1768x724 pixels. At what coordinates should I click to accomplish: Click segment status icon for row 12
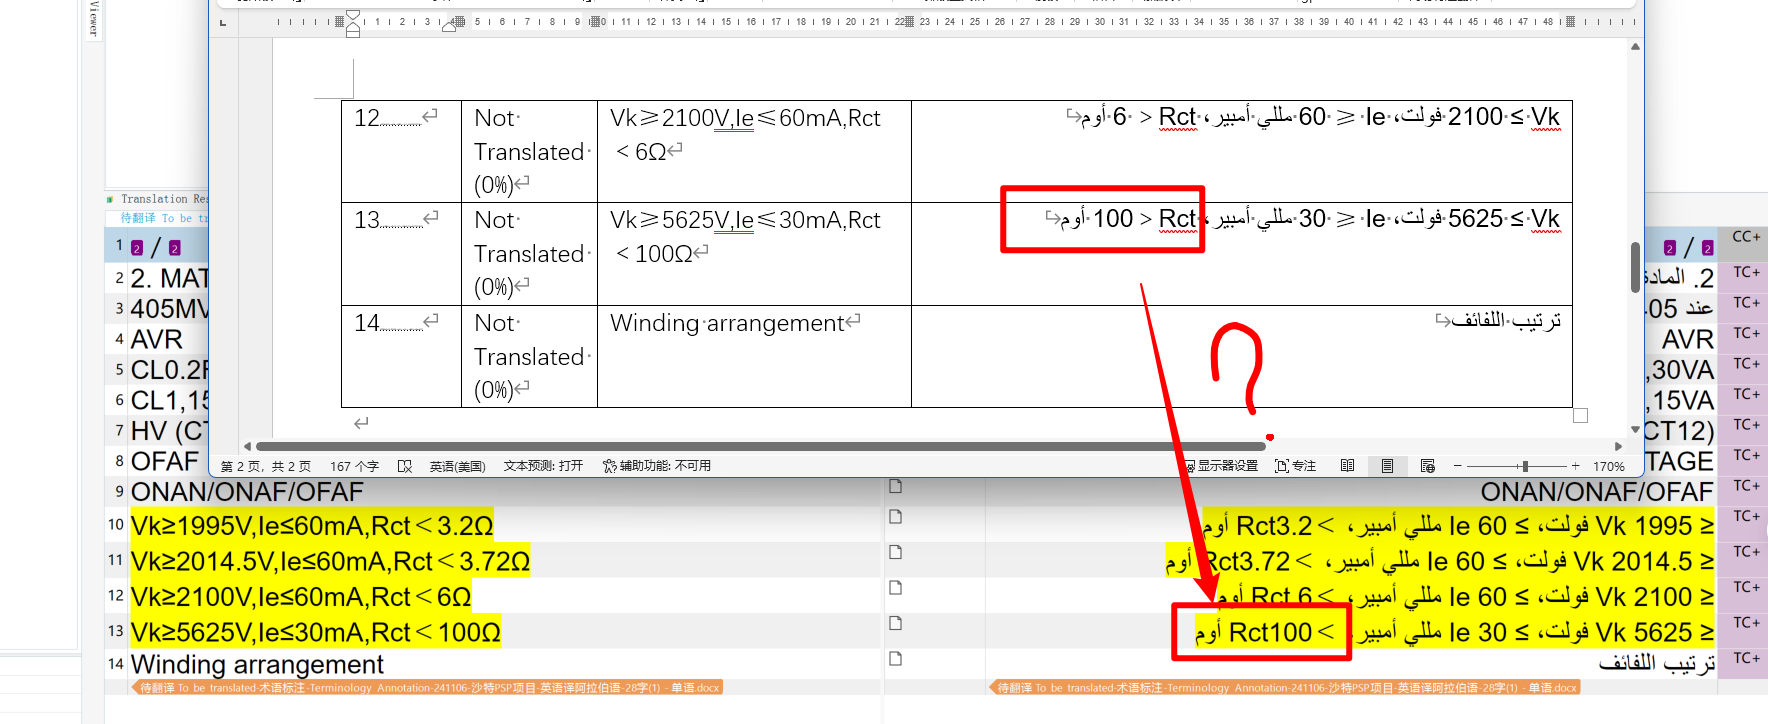[x=896, y=588]
